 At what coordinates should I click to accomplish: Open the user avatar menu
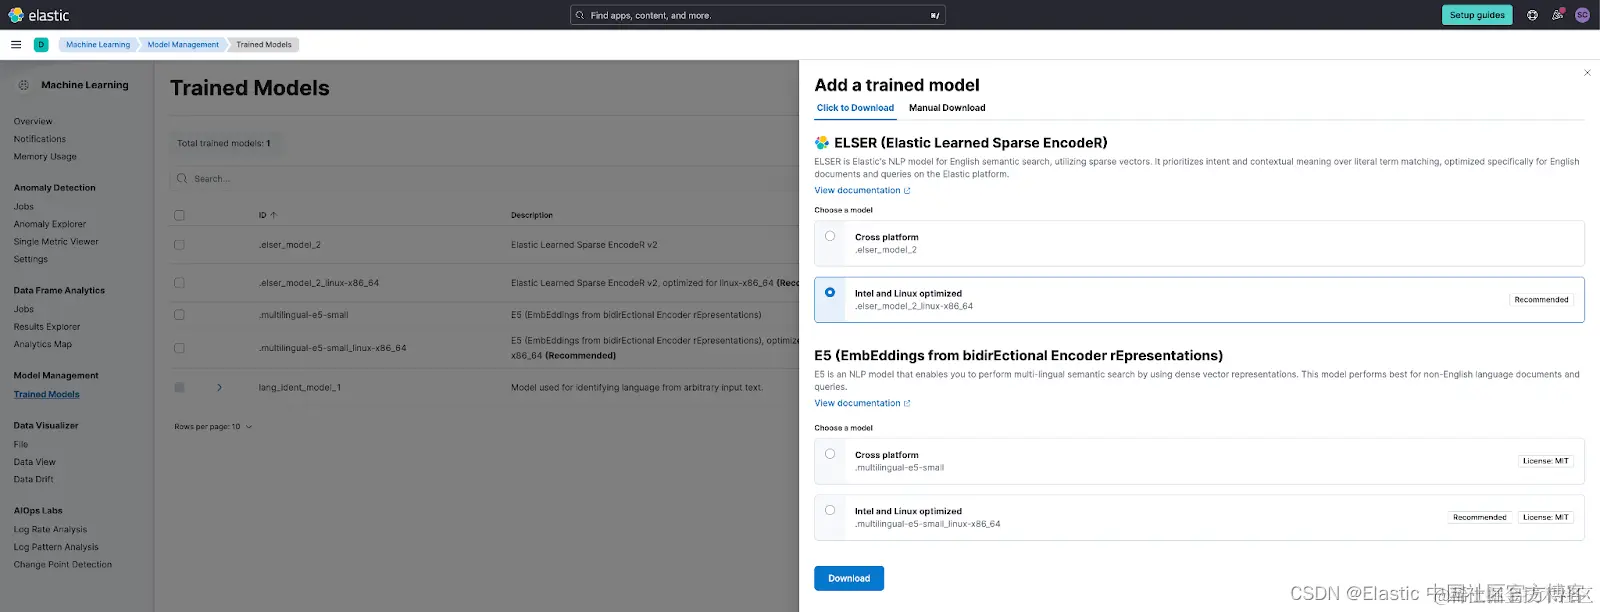click(1582, 15)
